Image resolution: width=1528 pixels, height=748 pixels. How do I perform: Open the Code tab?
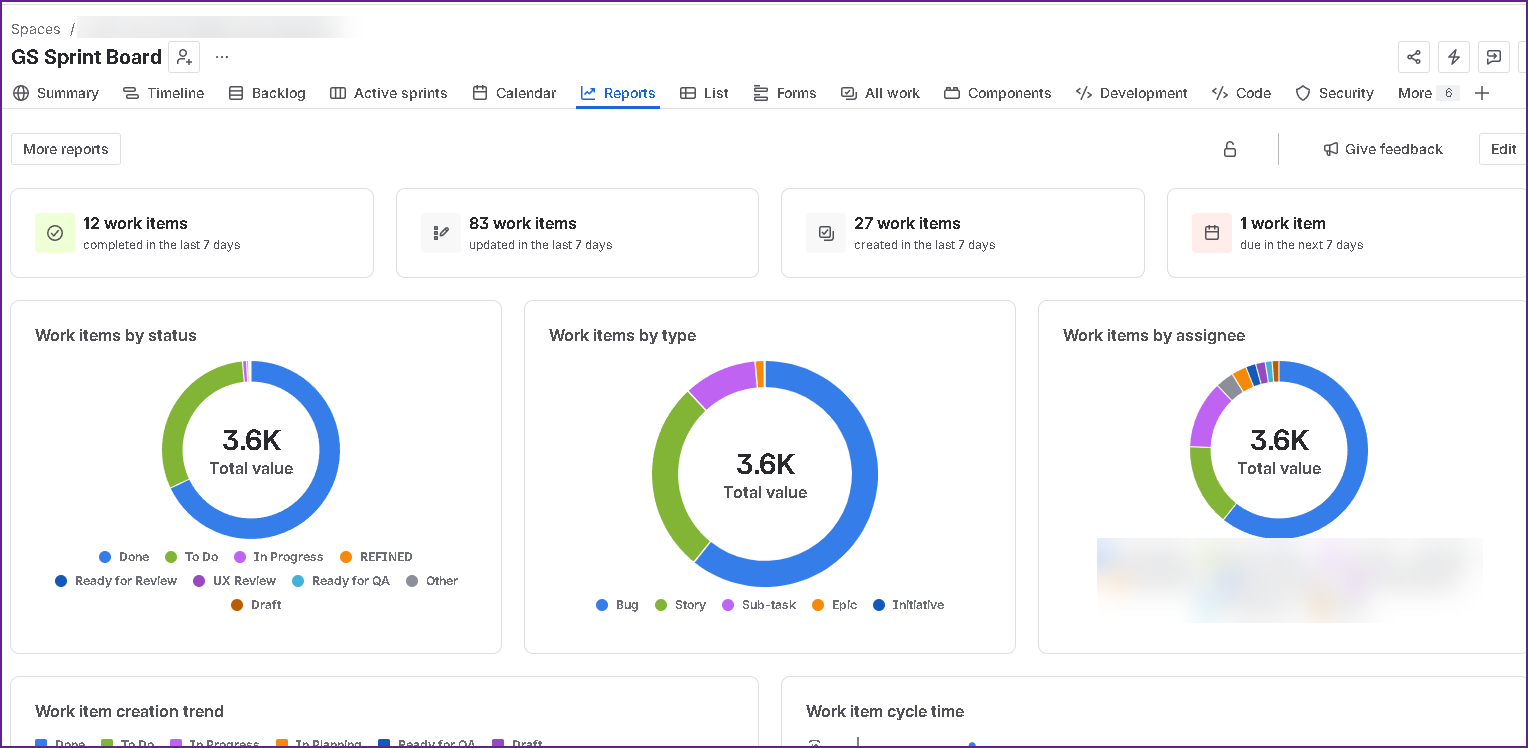[x=1241, y=93]
